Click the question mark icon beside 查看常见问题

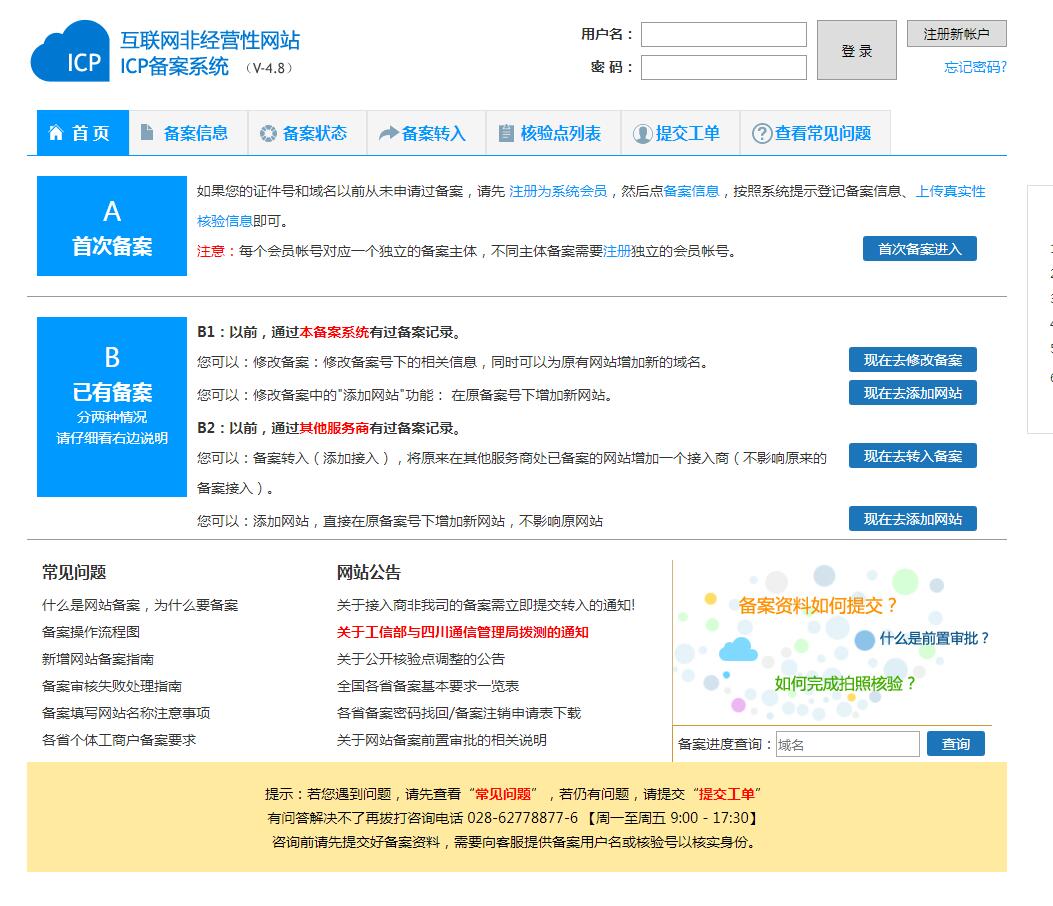point(762,134)
